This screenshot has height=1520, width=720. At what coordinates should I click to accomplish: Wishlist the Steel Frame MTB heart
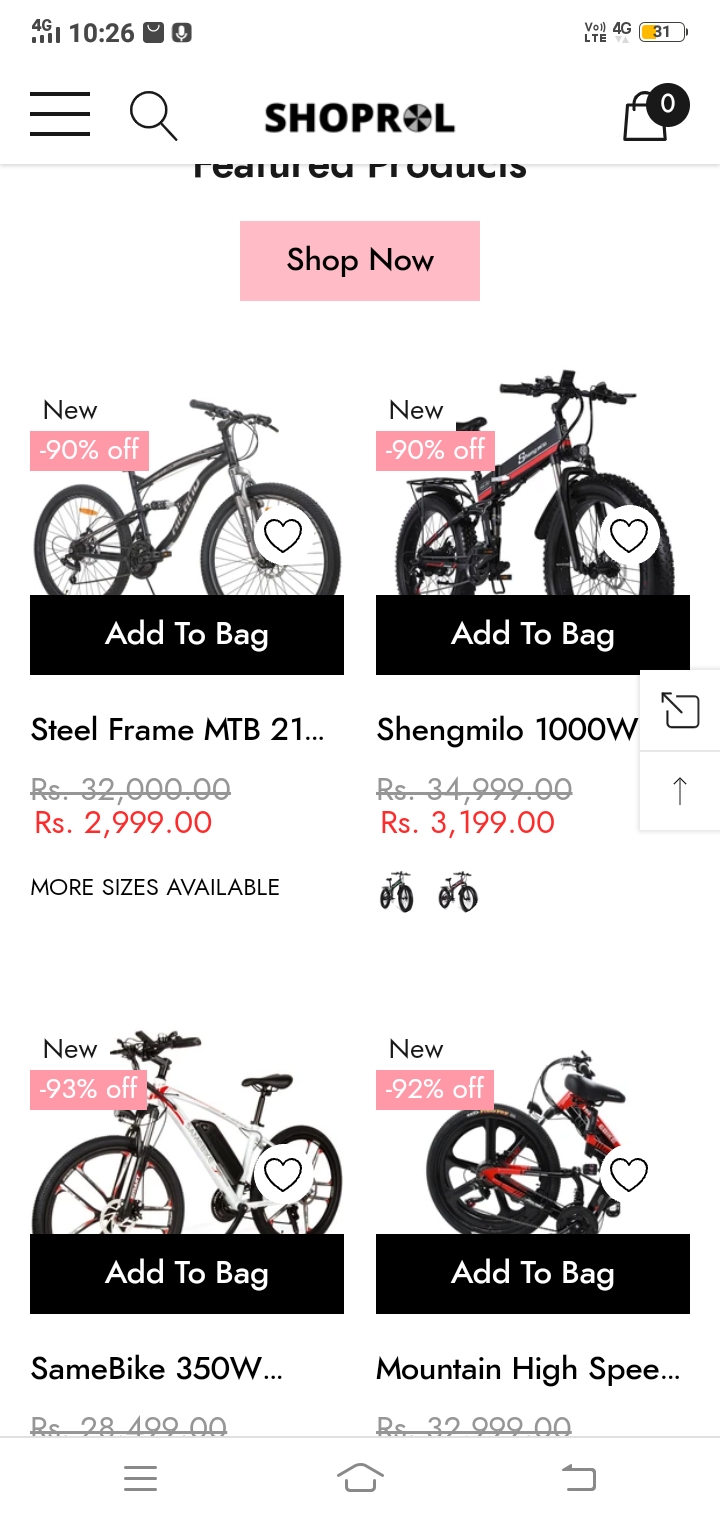click(x=282, y=537)
